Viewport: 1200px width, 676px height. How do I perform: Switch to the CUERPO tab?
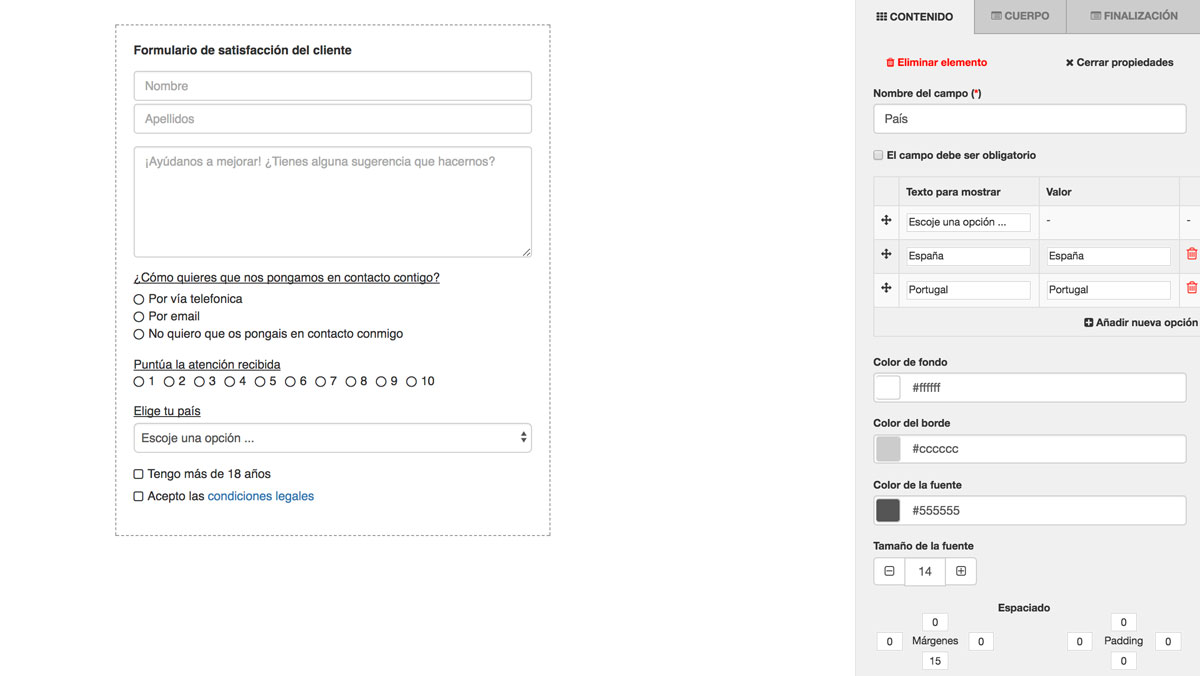1019,16
